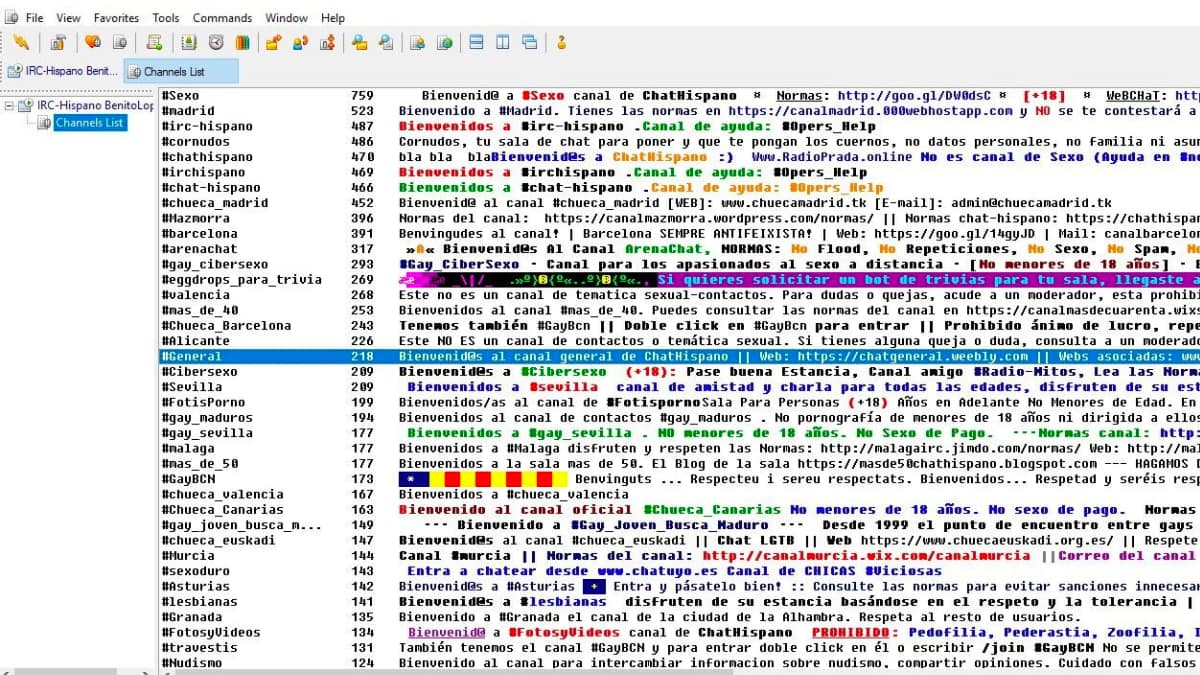Click the DCC Send folder toolbar icon

pos(271,43)
